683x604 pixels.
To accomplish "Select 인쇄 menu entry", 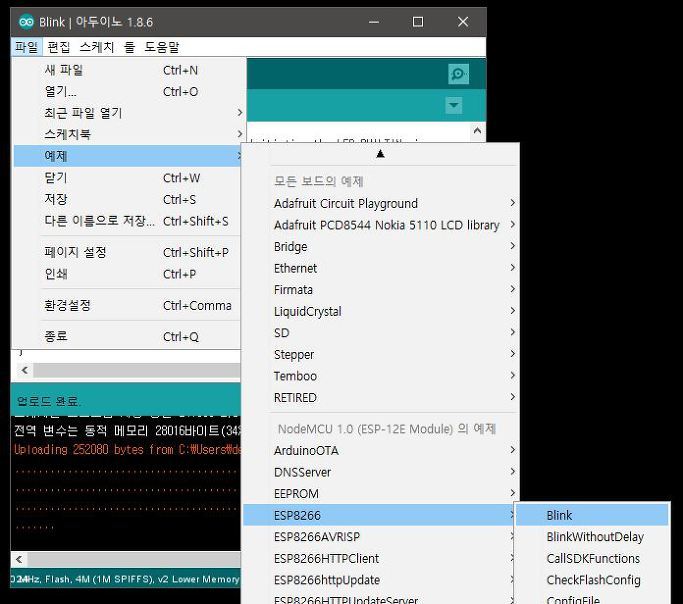I will point(127,274).
